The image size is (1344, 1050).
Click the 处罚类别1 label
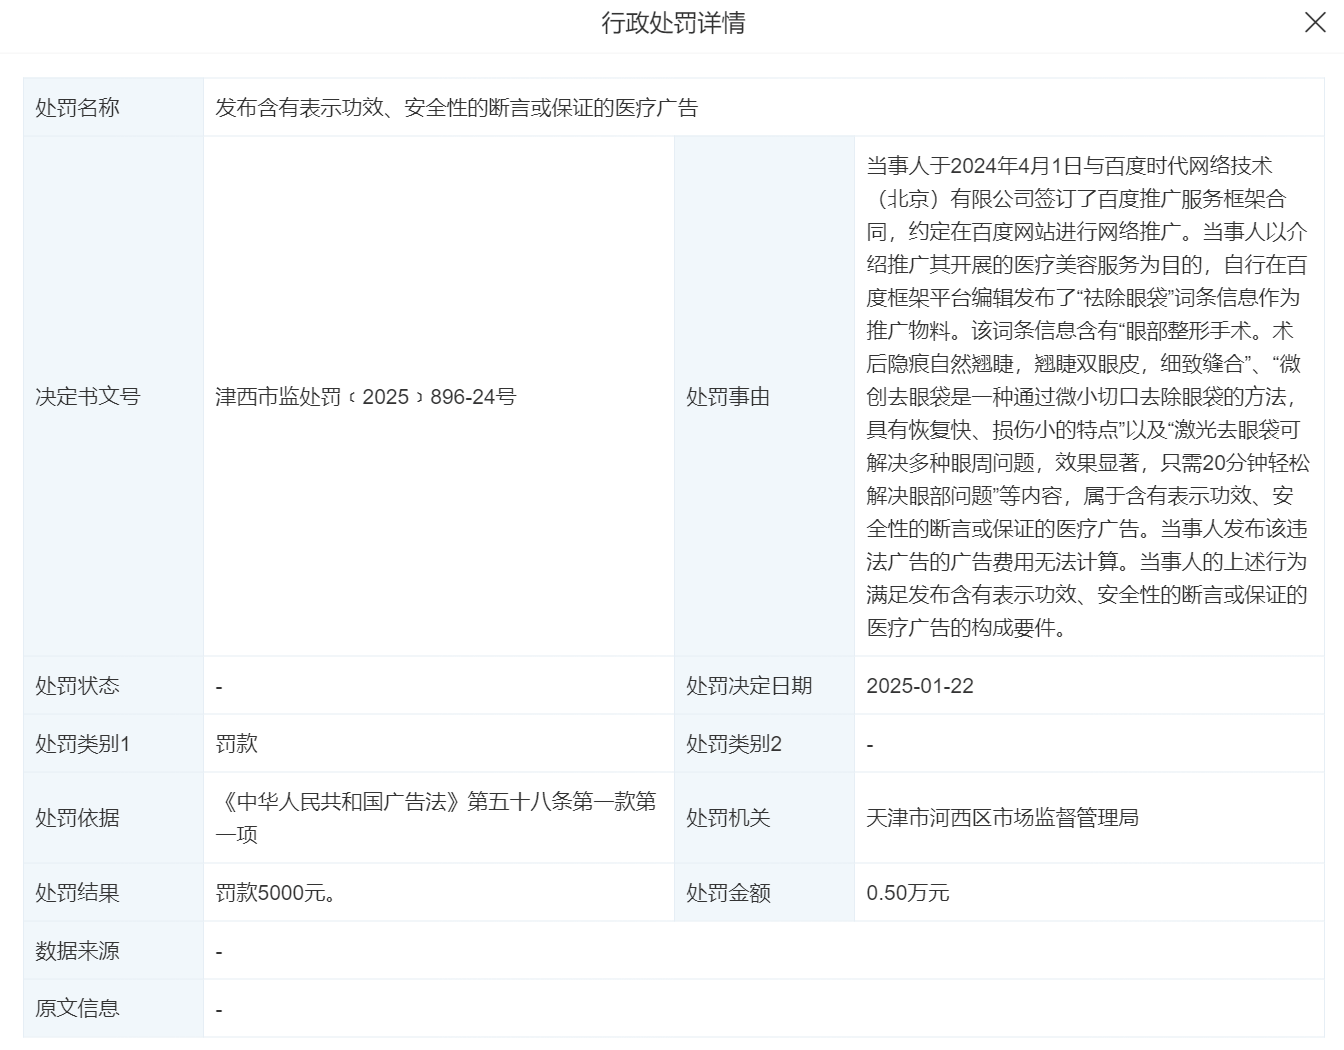[82, 744]
